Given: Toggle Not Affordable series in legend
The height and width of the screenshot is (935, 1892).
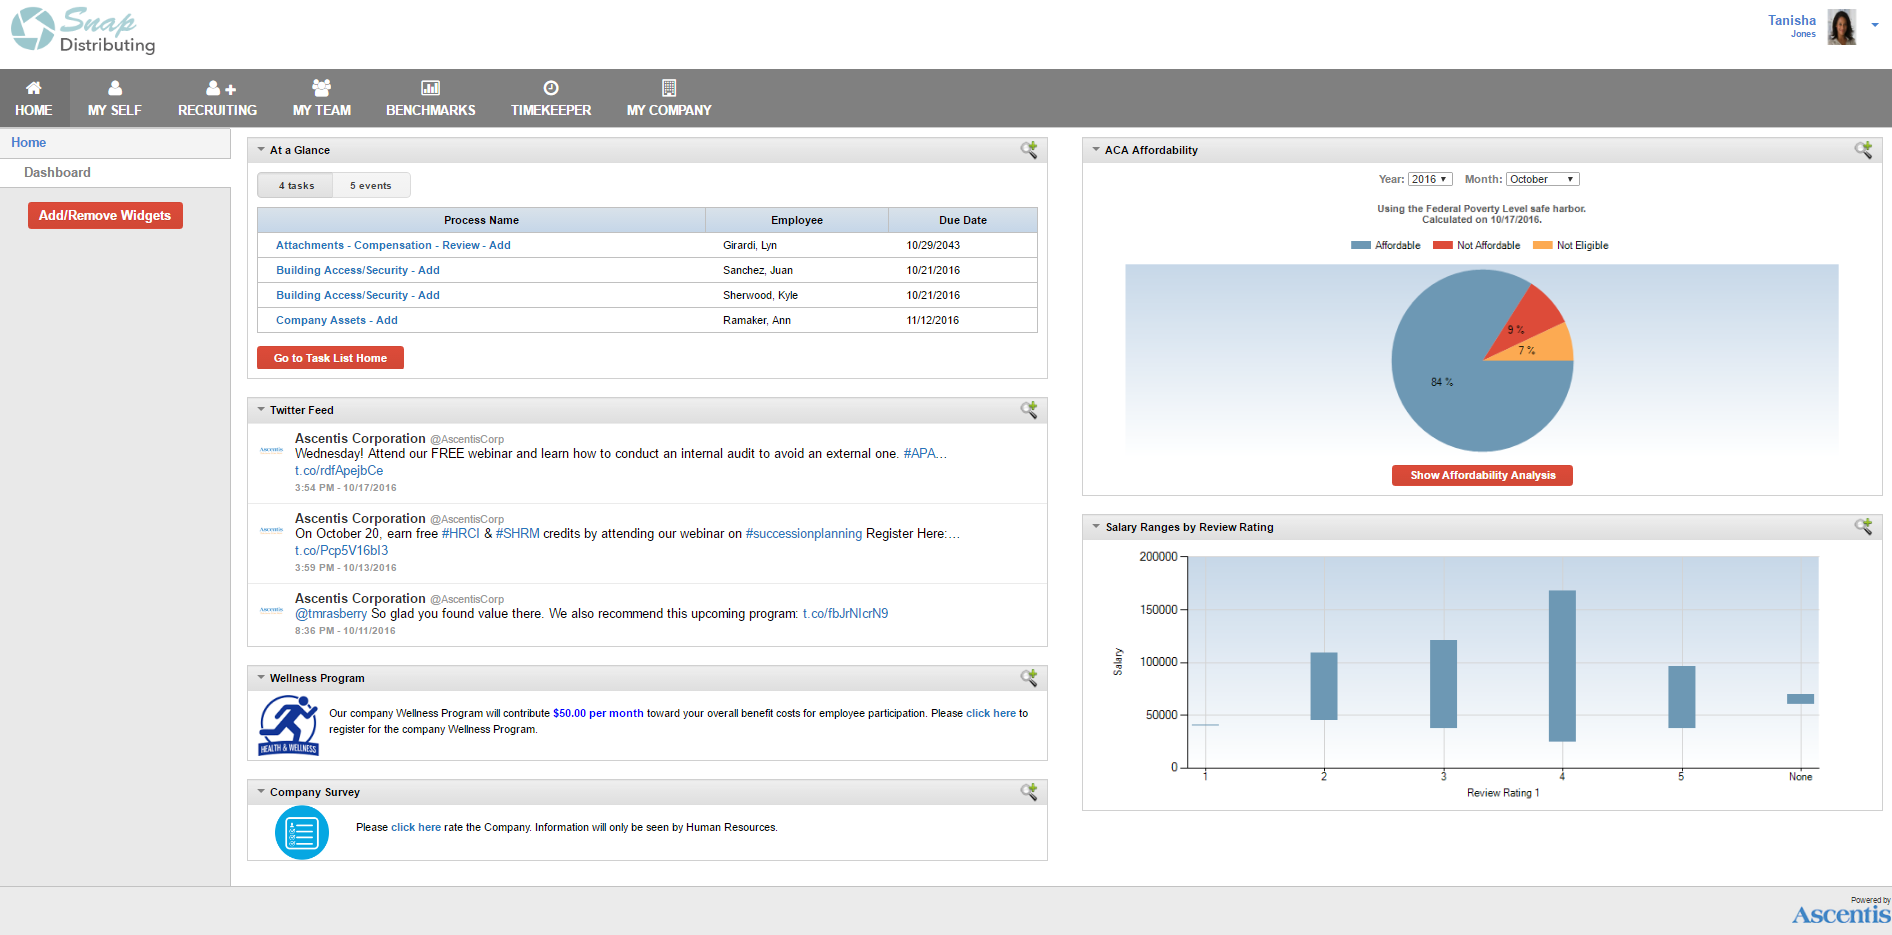Looking at the screenshot, I should (1477, 245).
